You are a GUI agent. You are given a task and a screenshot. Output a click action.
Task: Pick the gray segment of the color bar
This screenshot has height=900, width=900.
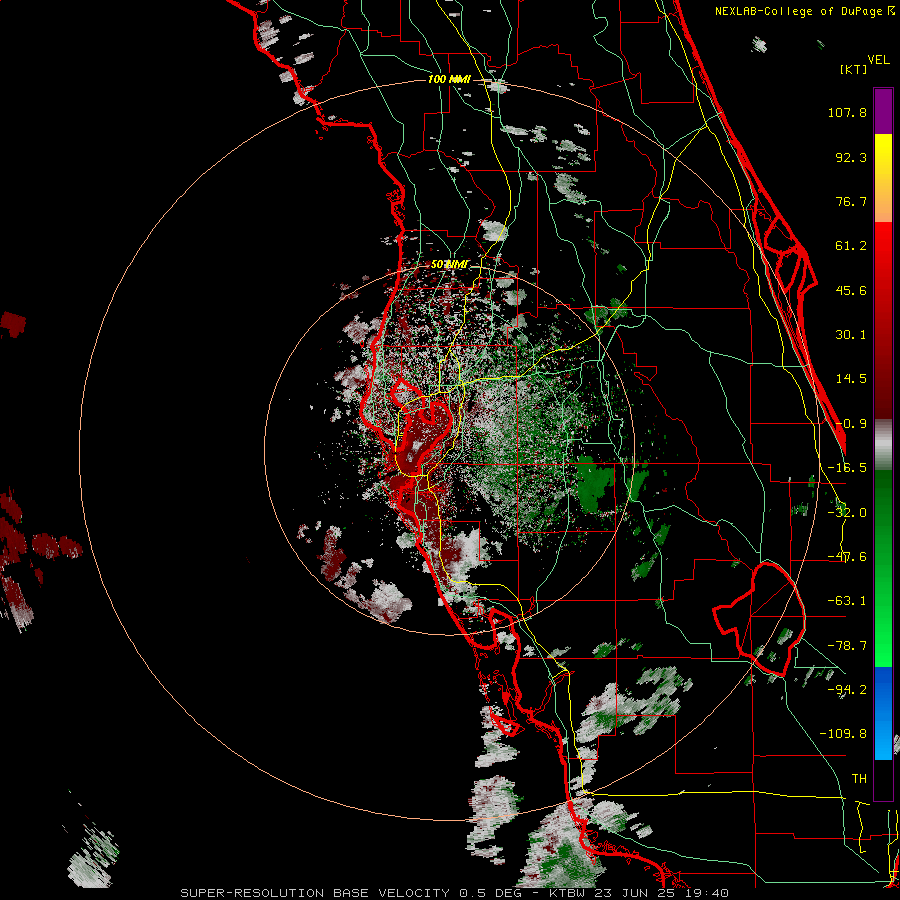point(883,445)
